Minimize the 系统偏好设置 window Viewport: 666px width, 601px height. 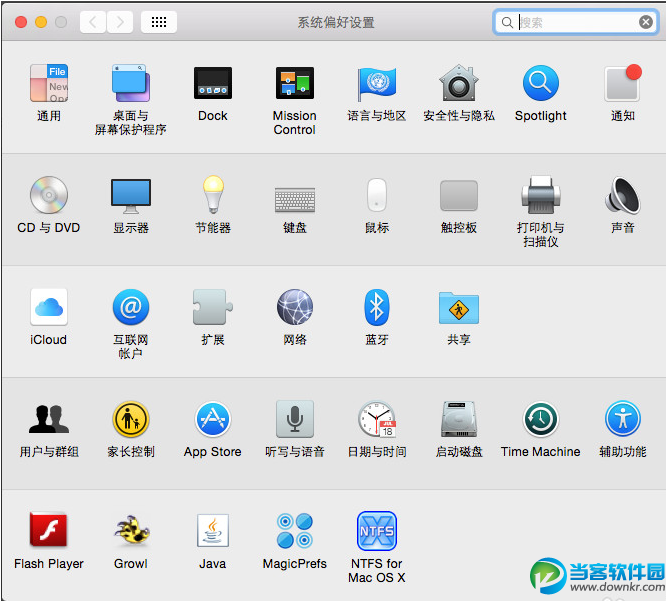(41, 22)
